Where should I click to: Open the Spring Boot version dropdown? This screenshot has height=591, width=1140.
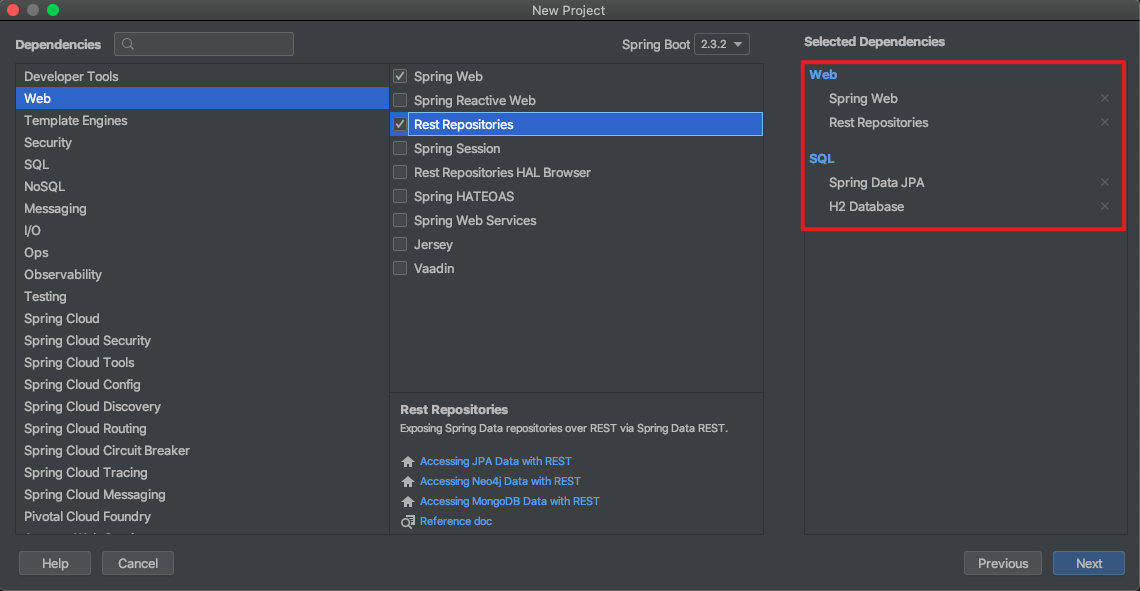point(722,45)
